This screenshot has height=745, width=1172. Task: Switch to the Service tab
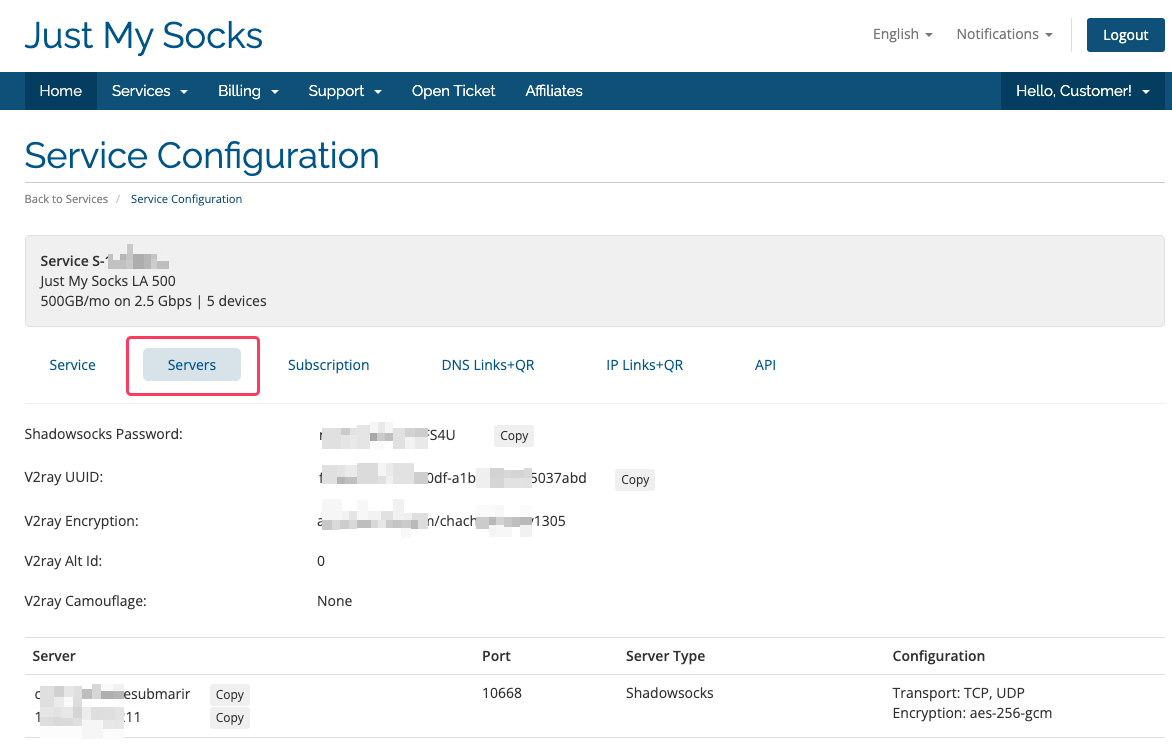73,365
